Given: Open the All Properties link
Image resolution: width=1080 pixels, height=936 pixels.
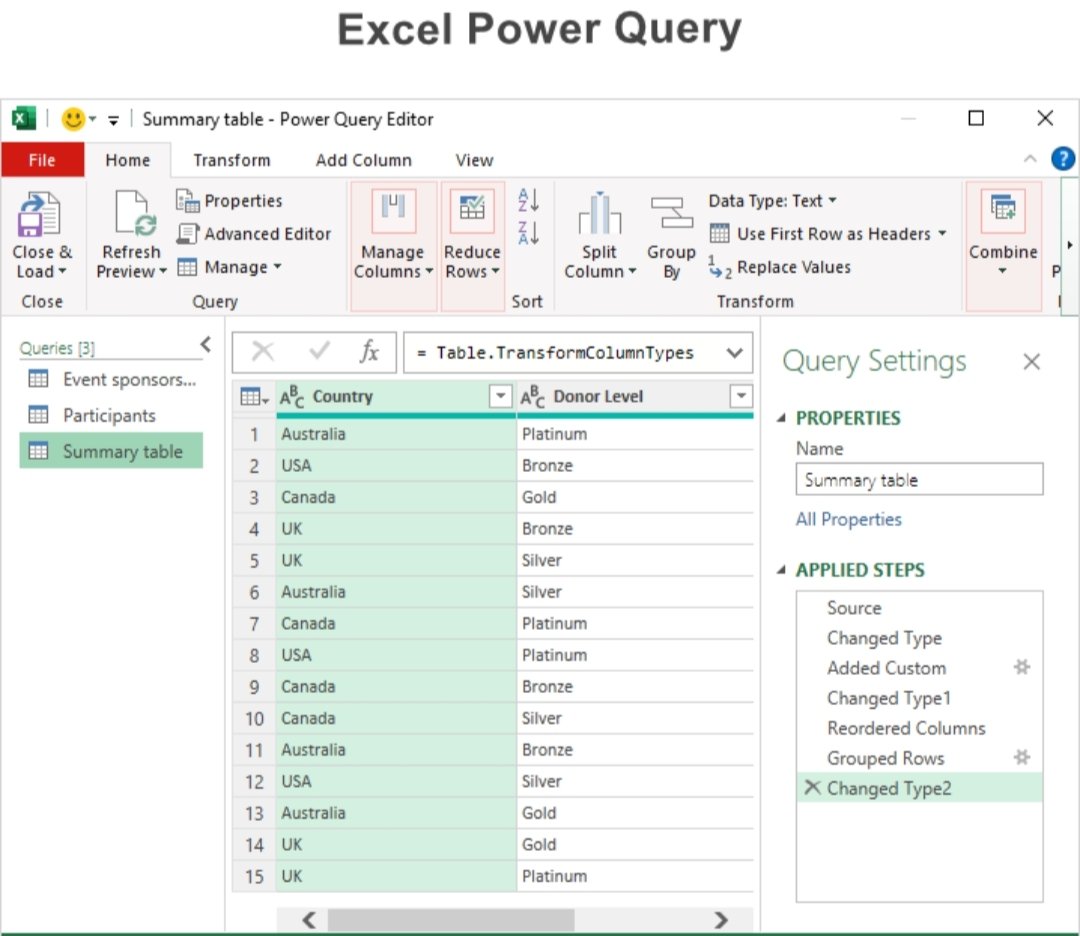Looking at the screenshot, I should (848, 519).
